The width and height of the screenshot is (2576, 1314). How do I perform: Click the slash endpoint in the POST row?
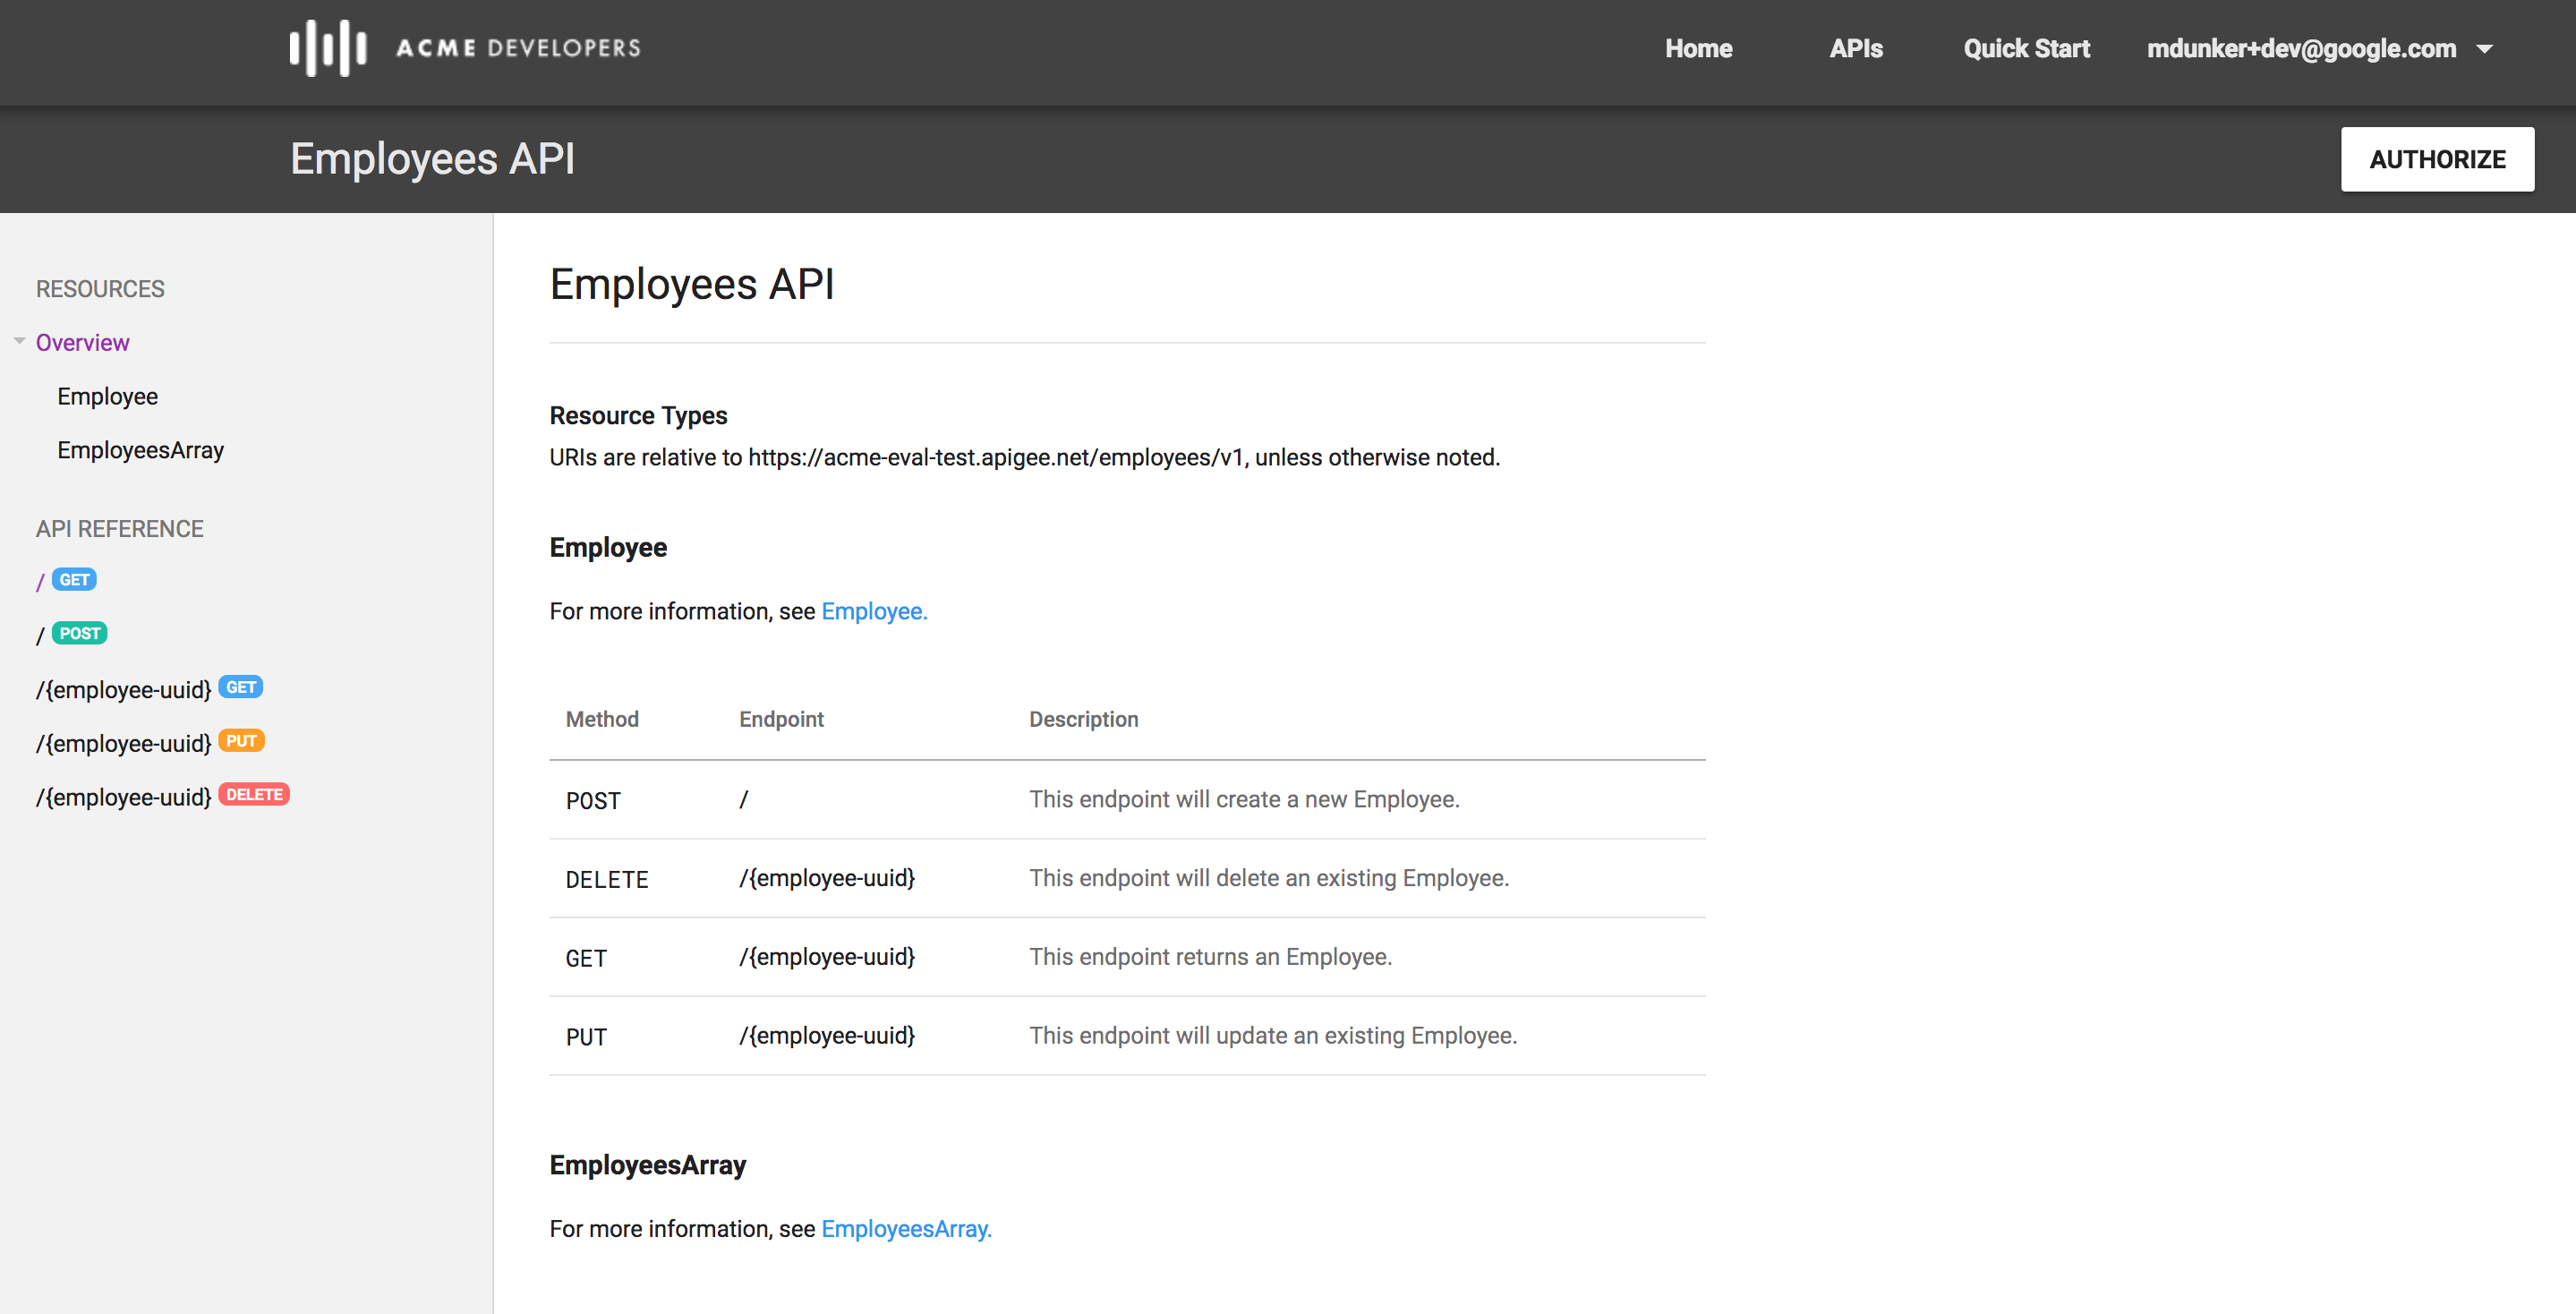pyautogui.click(x=744, y=800)
